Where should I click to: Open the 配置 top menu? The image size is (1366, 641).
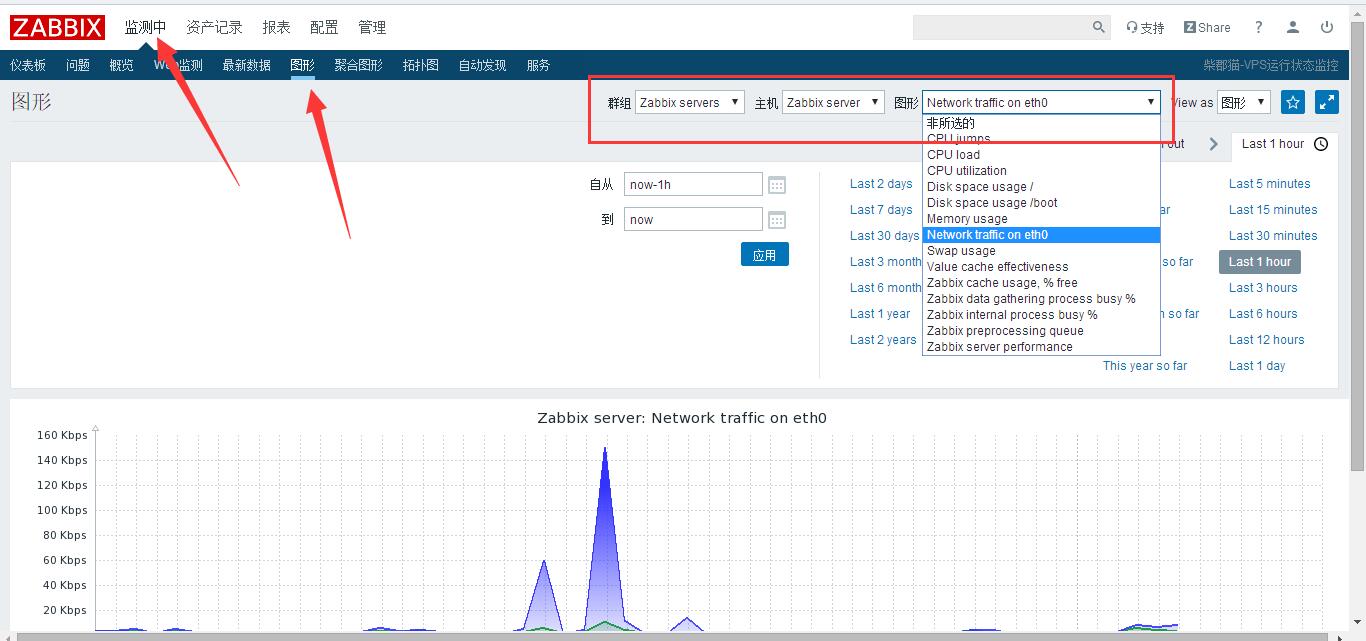[x=324, y=27]
